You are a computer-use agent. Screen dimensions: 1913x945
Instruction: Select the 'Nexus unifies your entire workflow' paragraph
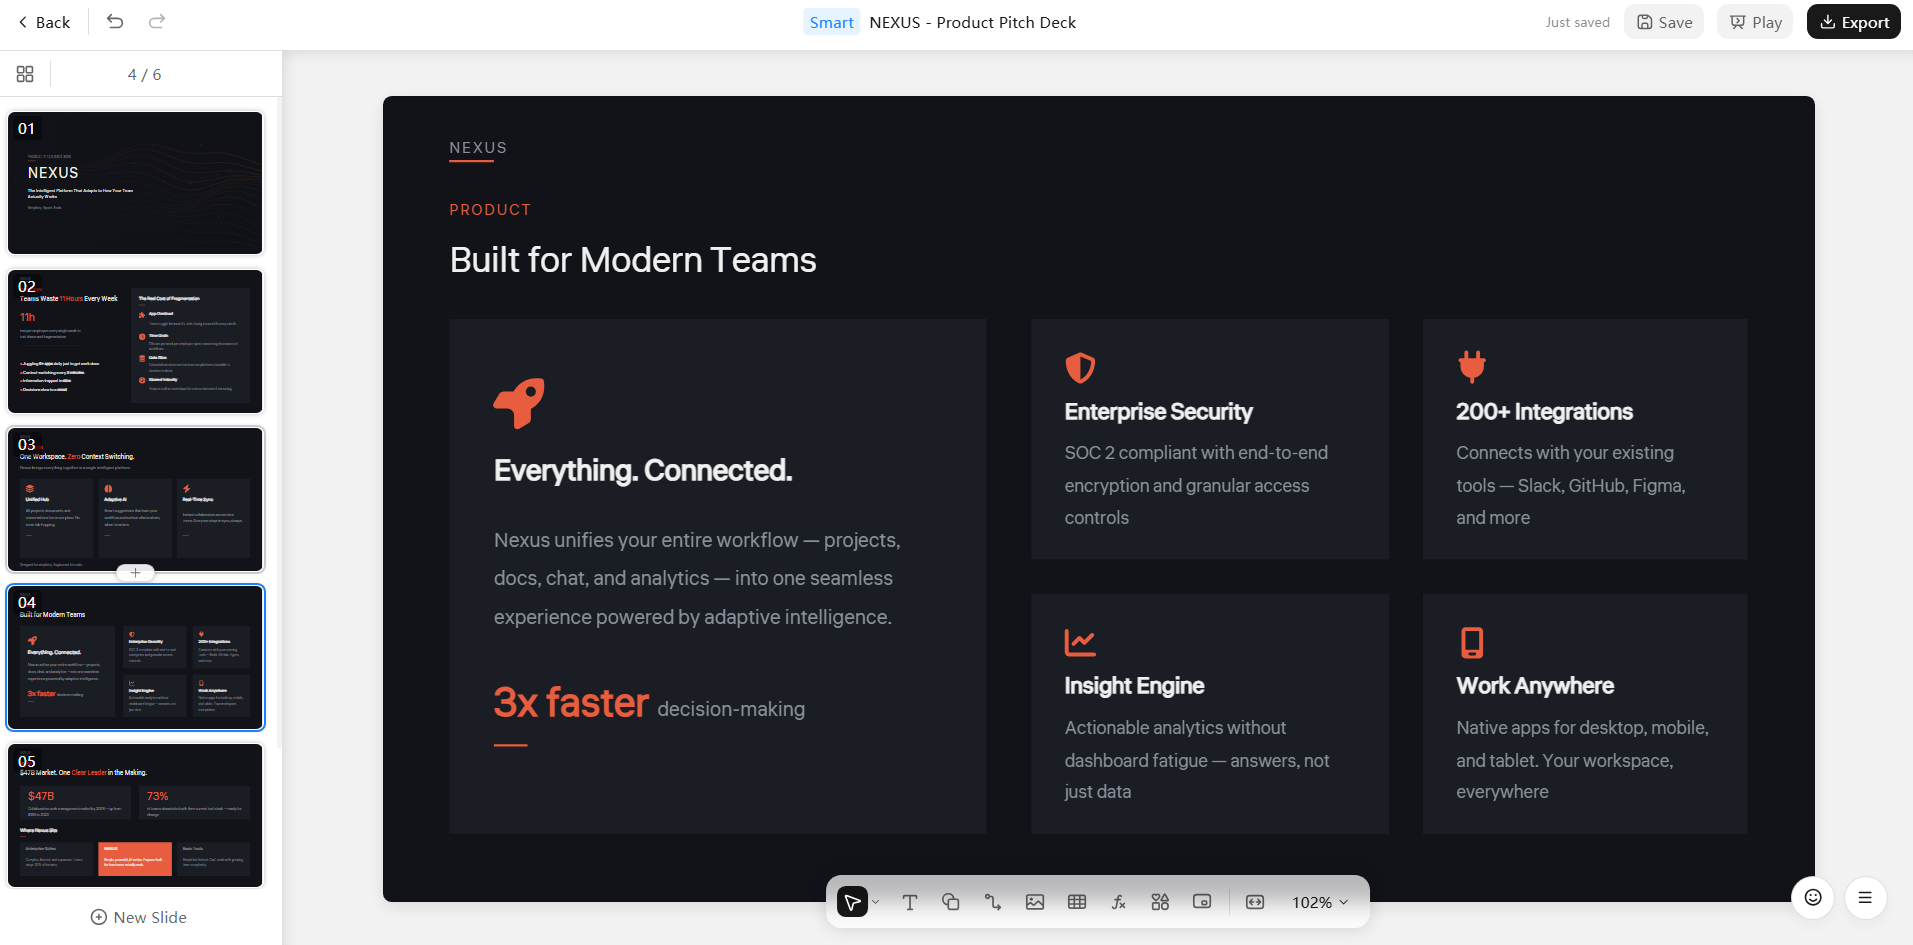tap(697, 578)
